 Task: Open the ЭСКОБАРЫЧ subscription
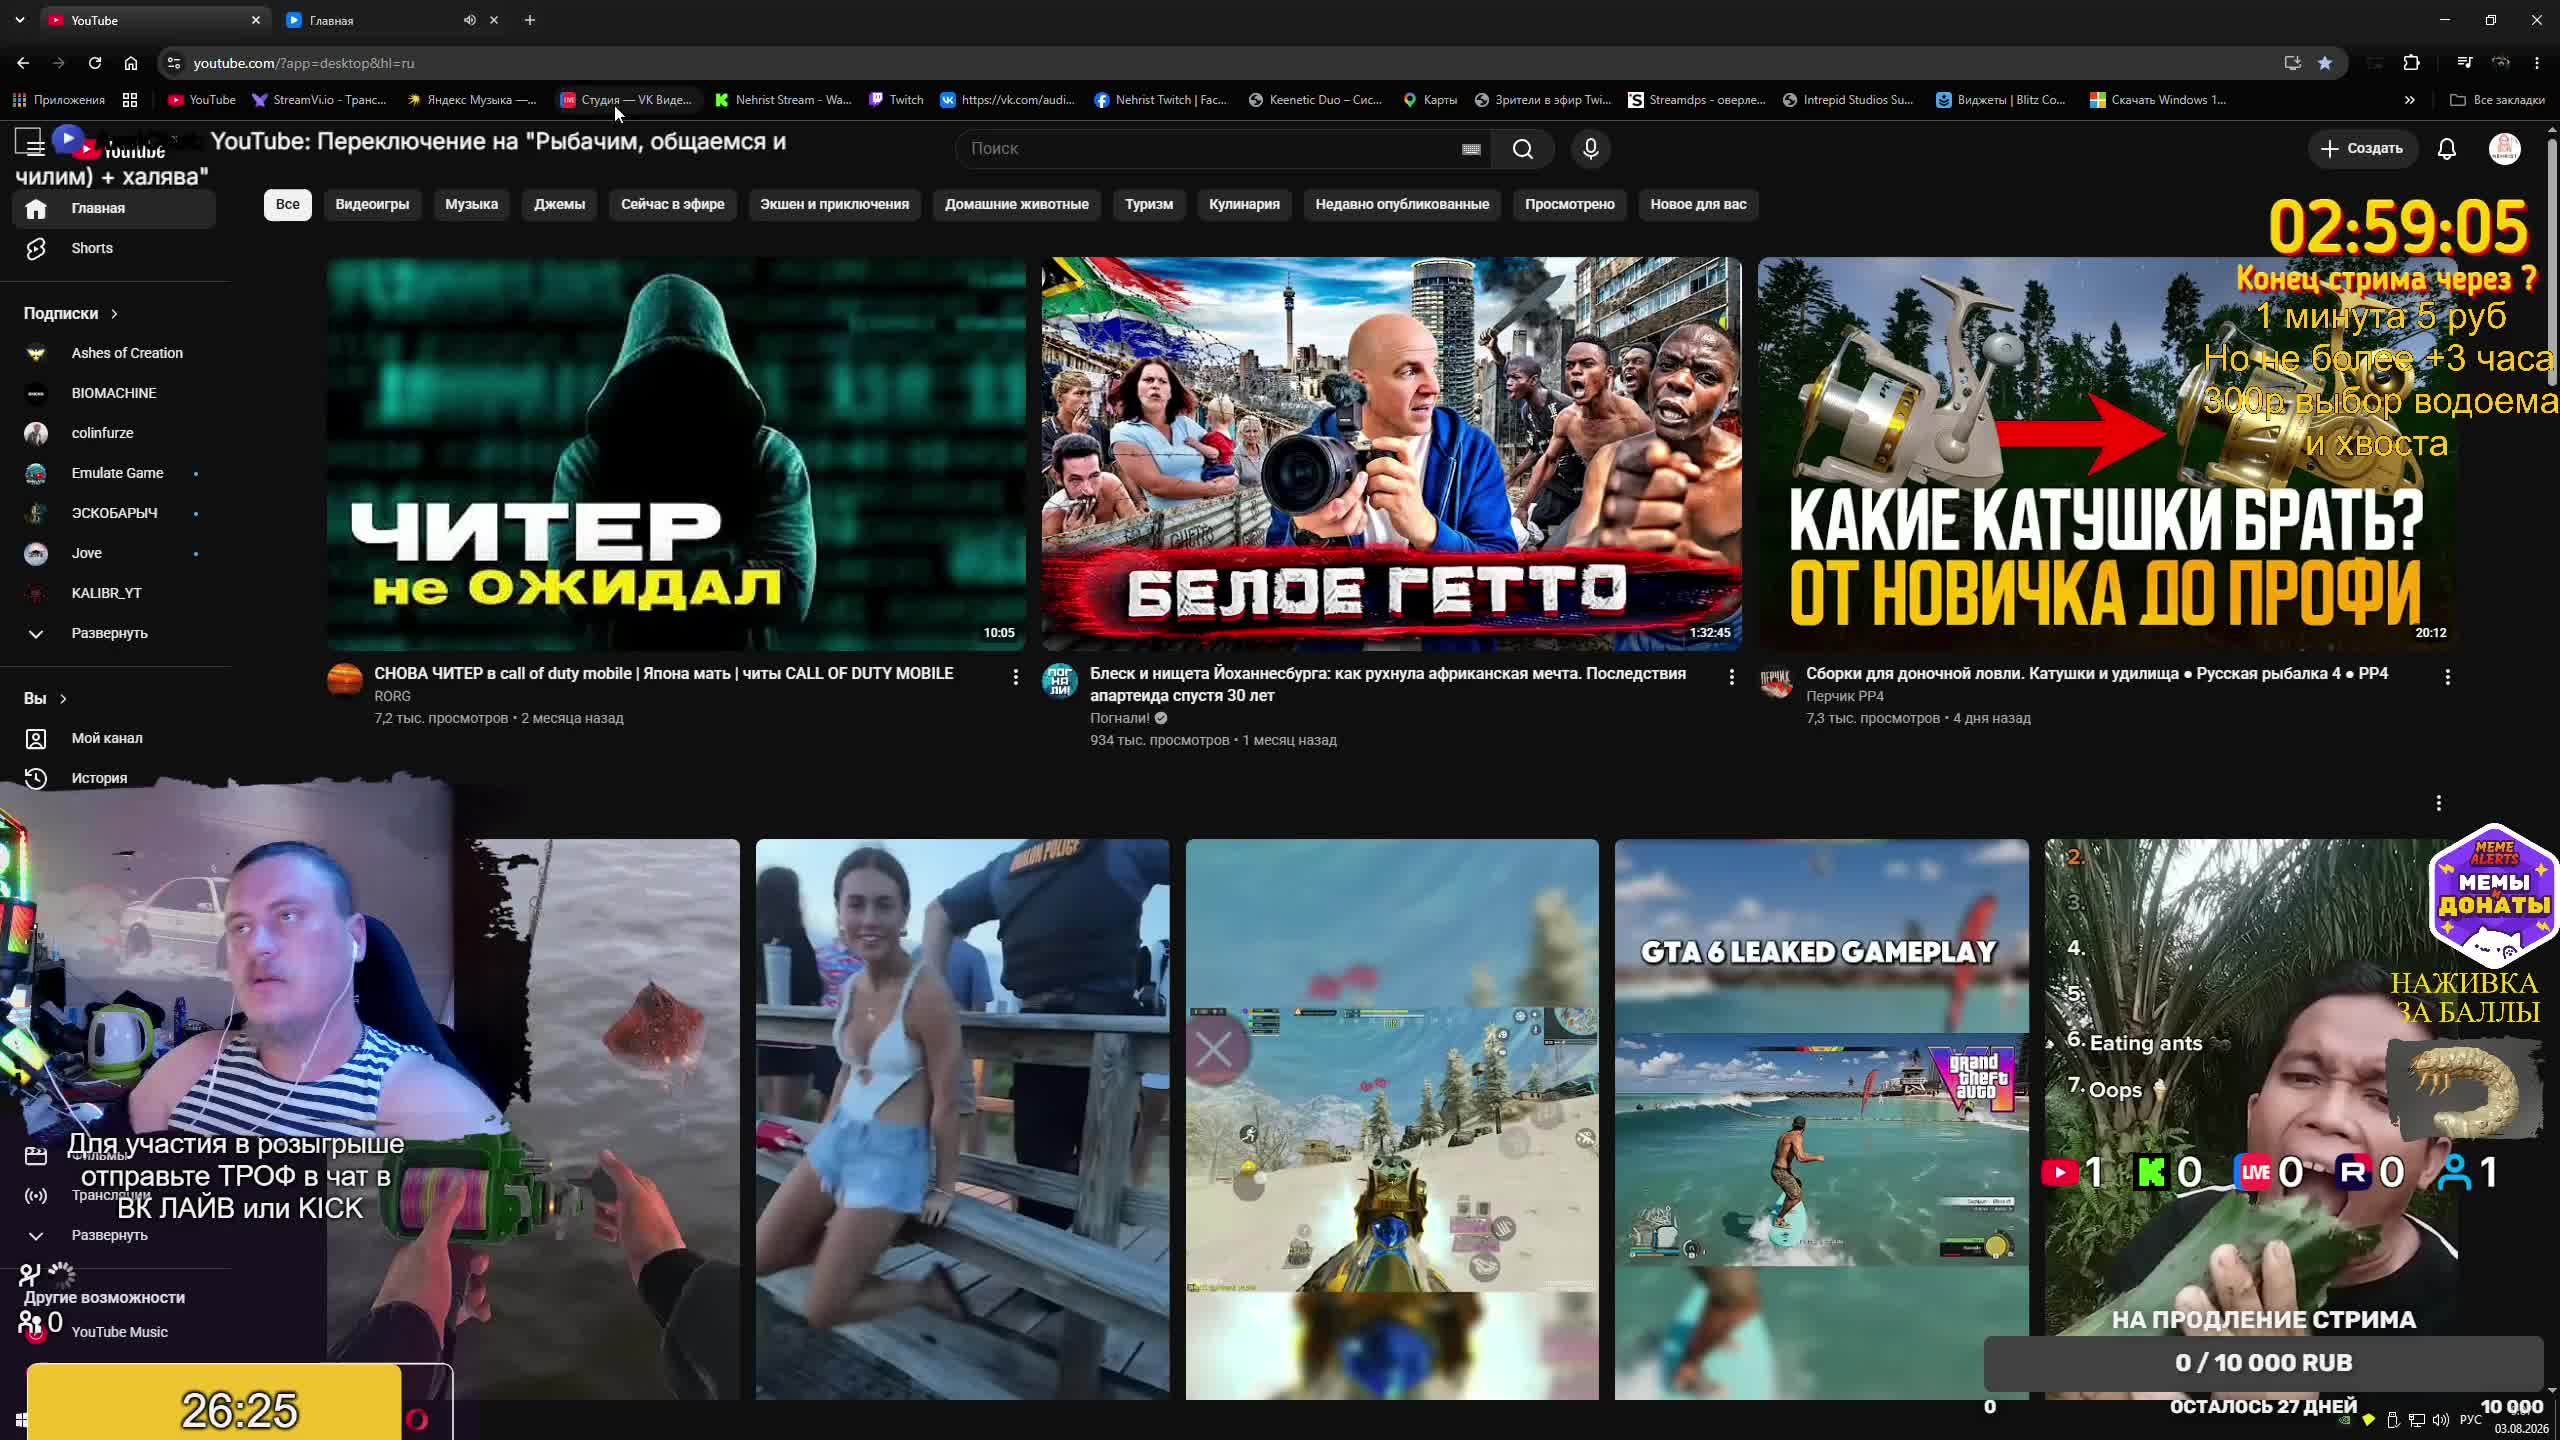click(114, 513)
